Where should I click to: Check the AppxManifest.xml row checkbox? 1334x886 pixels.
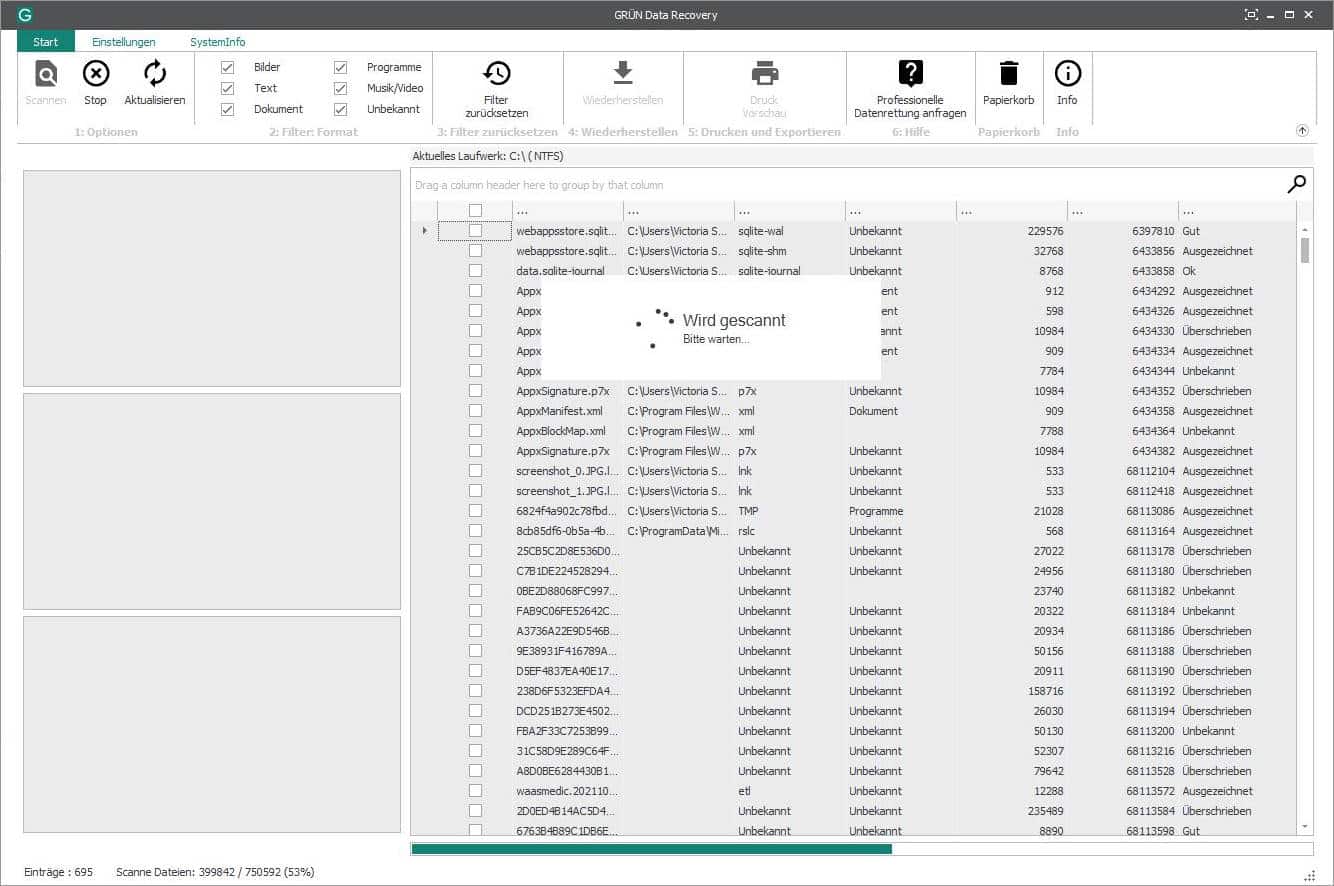click(475, 411)
